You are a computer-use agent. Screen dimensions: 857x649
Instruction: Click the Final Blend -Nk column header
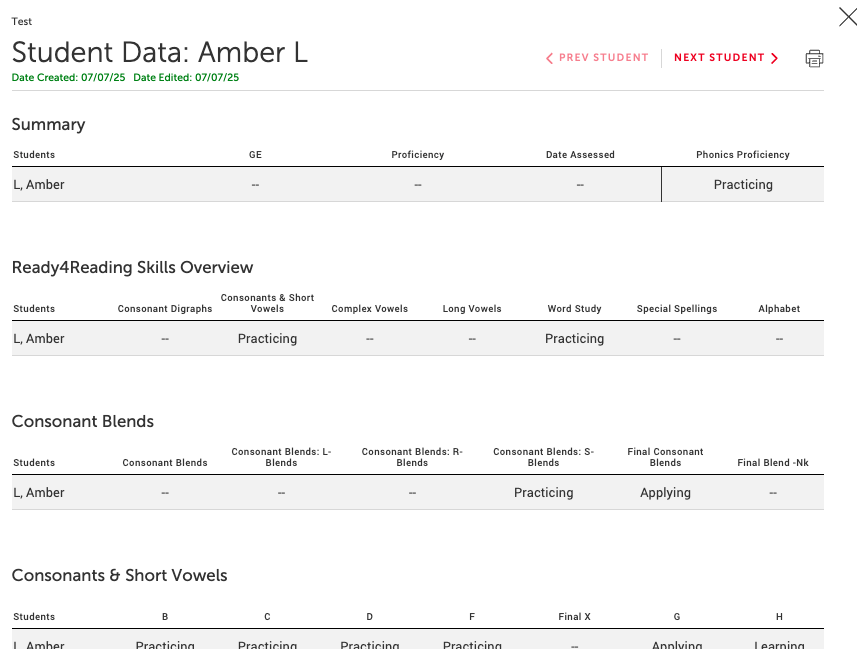pos(773,463)
